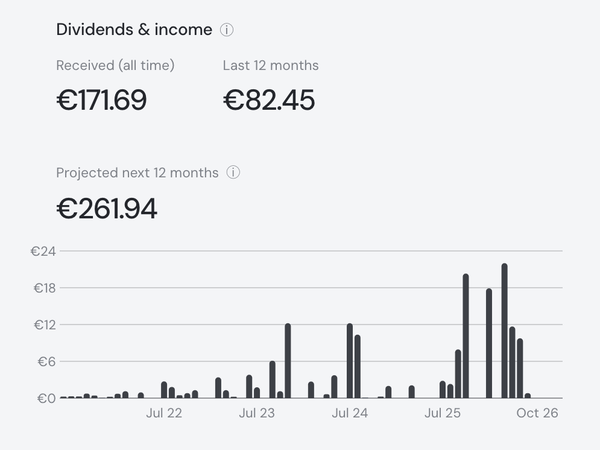Select the Dividends & income heading

pyautogui.click(x=134, y=29)
